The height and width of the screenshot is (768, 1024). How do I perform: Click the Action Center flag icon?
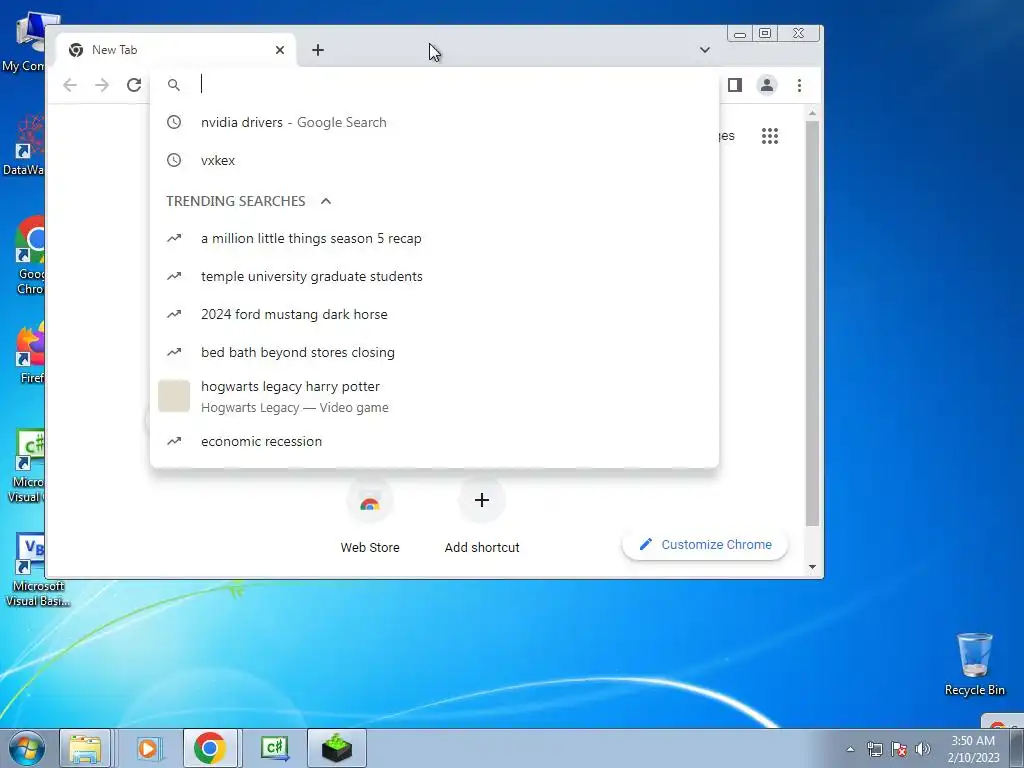pos(899,749)
